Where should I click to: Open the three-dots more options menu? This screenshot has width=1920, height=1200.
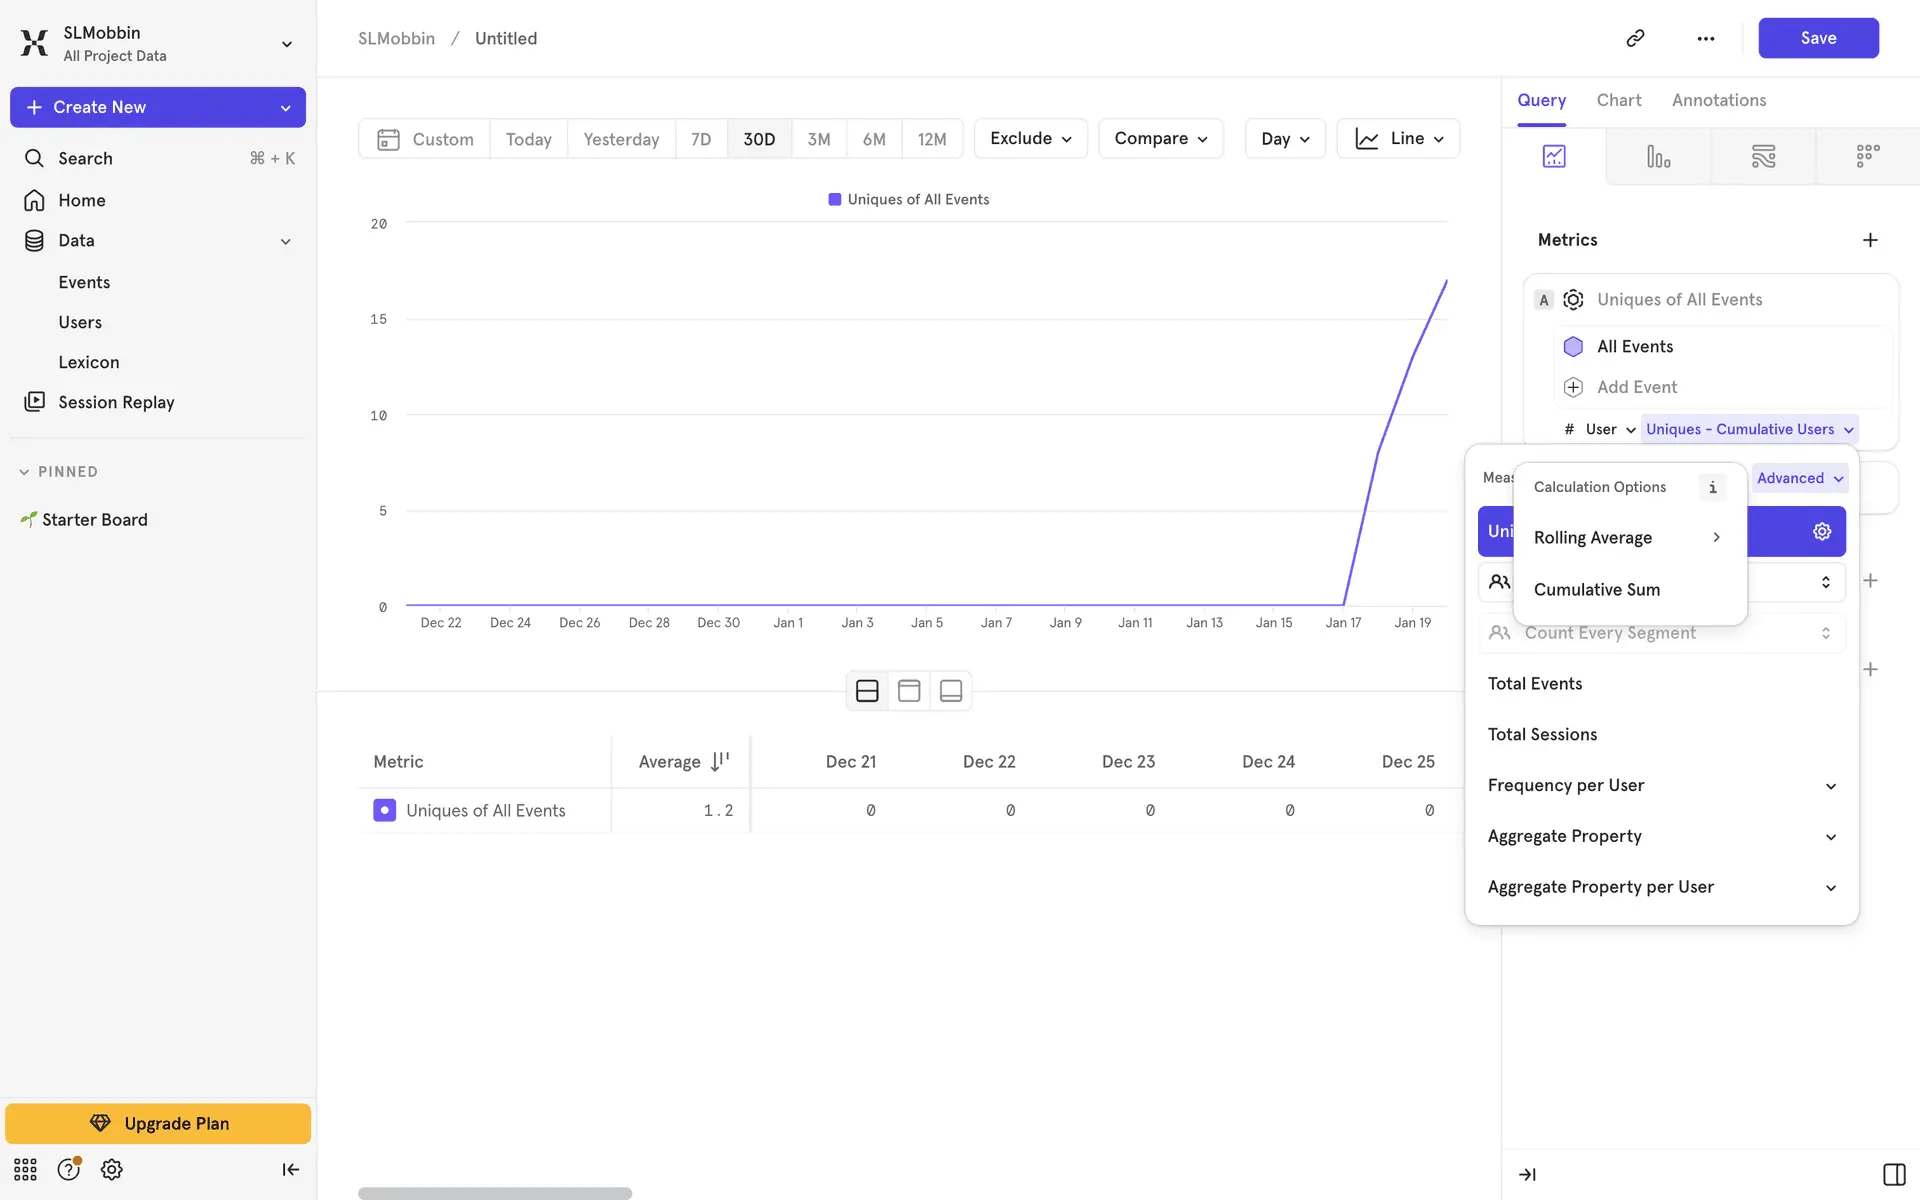1705,38
